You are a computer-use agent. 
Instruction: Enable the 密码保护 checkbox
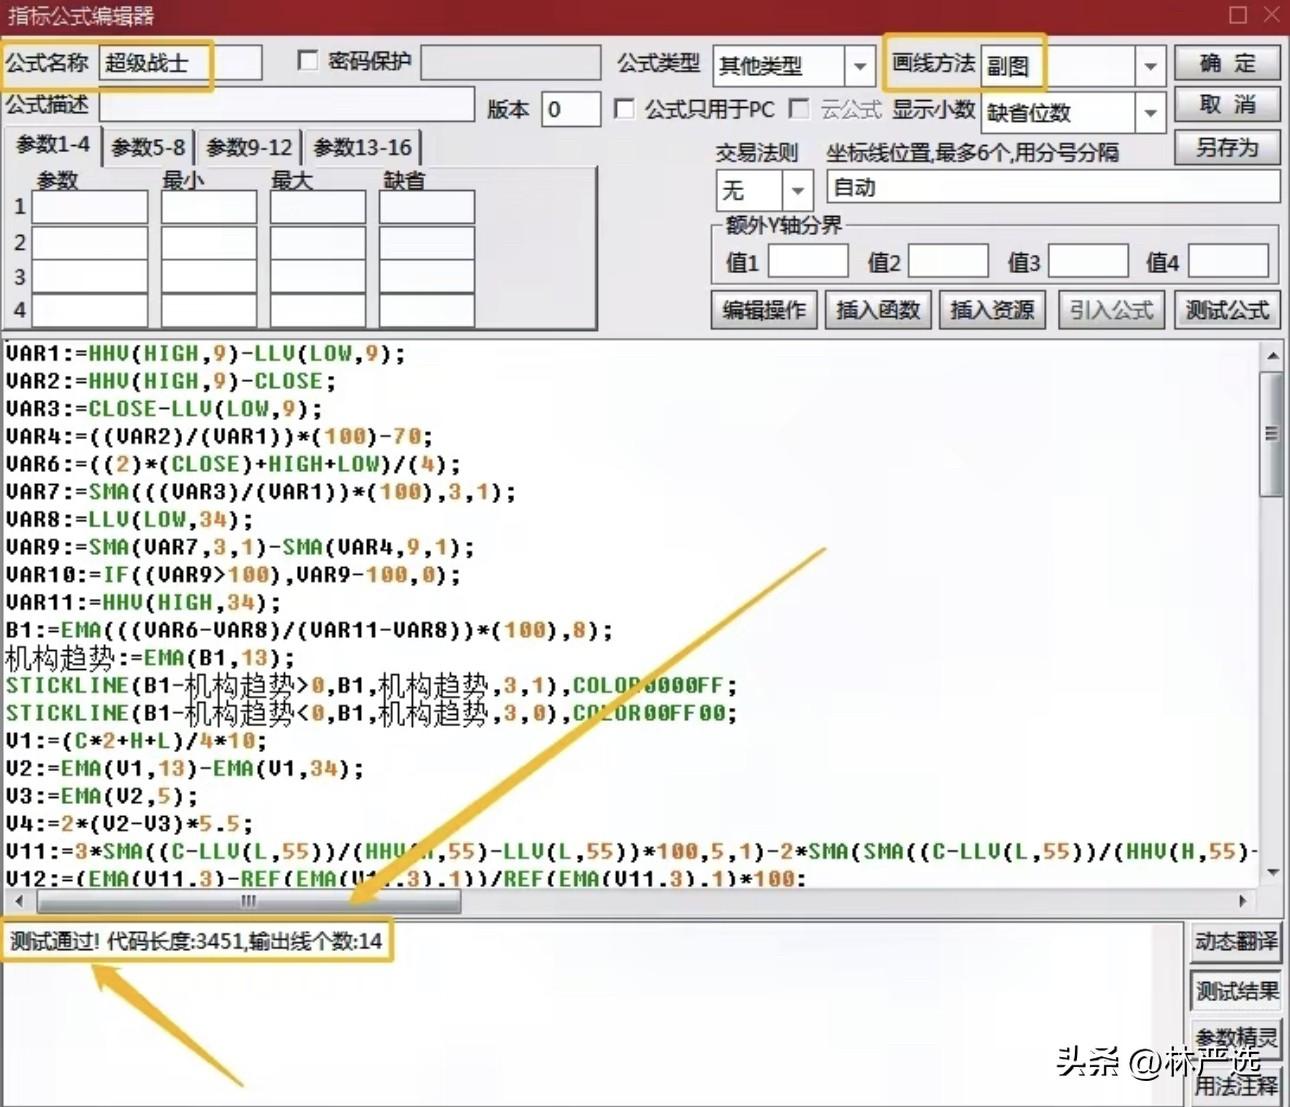308,62
